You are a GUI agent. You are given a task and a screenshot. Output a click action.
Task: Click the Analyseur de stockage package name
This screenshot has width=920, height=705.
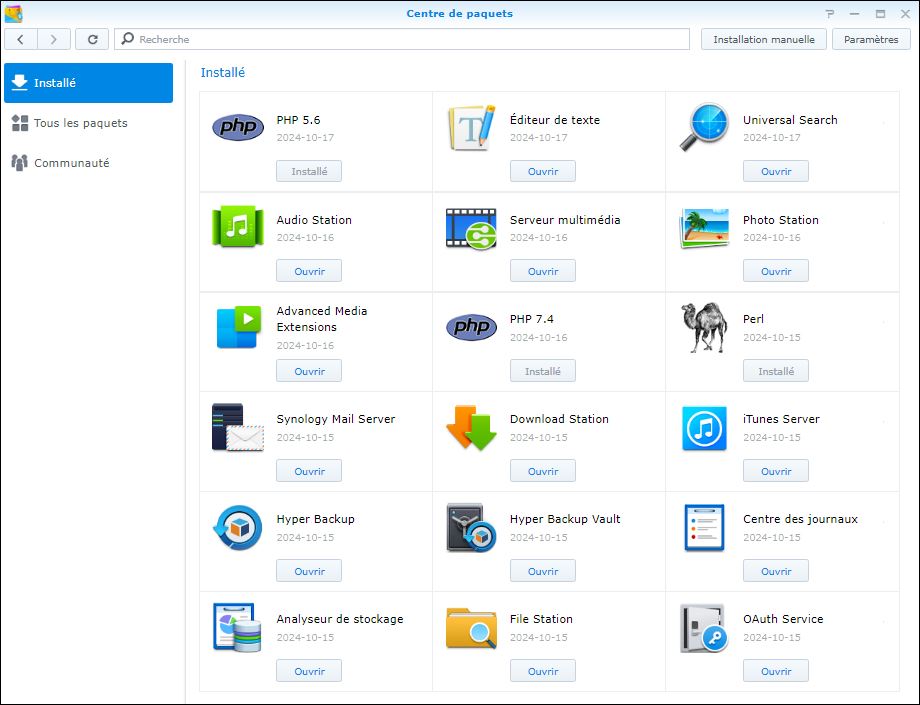pos(340,619)
